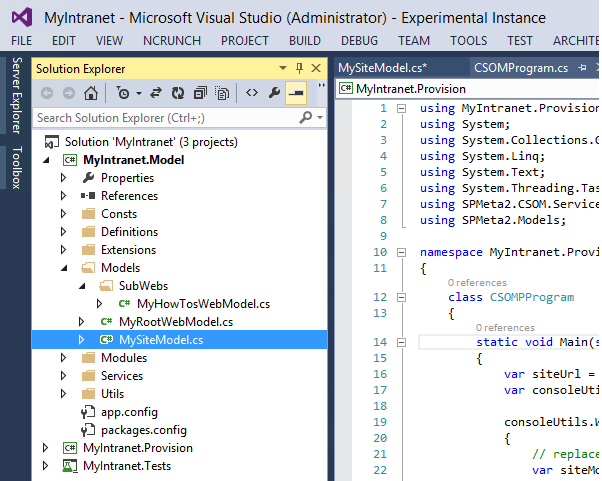Expand the Consts folder
602x481 pixels.
[64, 214]
